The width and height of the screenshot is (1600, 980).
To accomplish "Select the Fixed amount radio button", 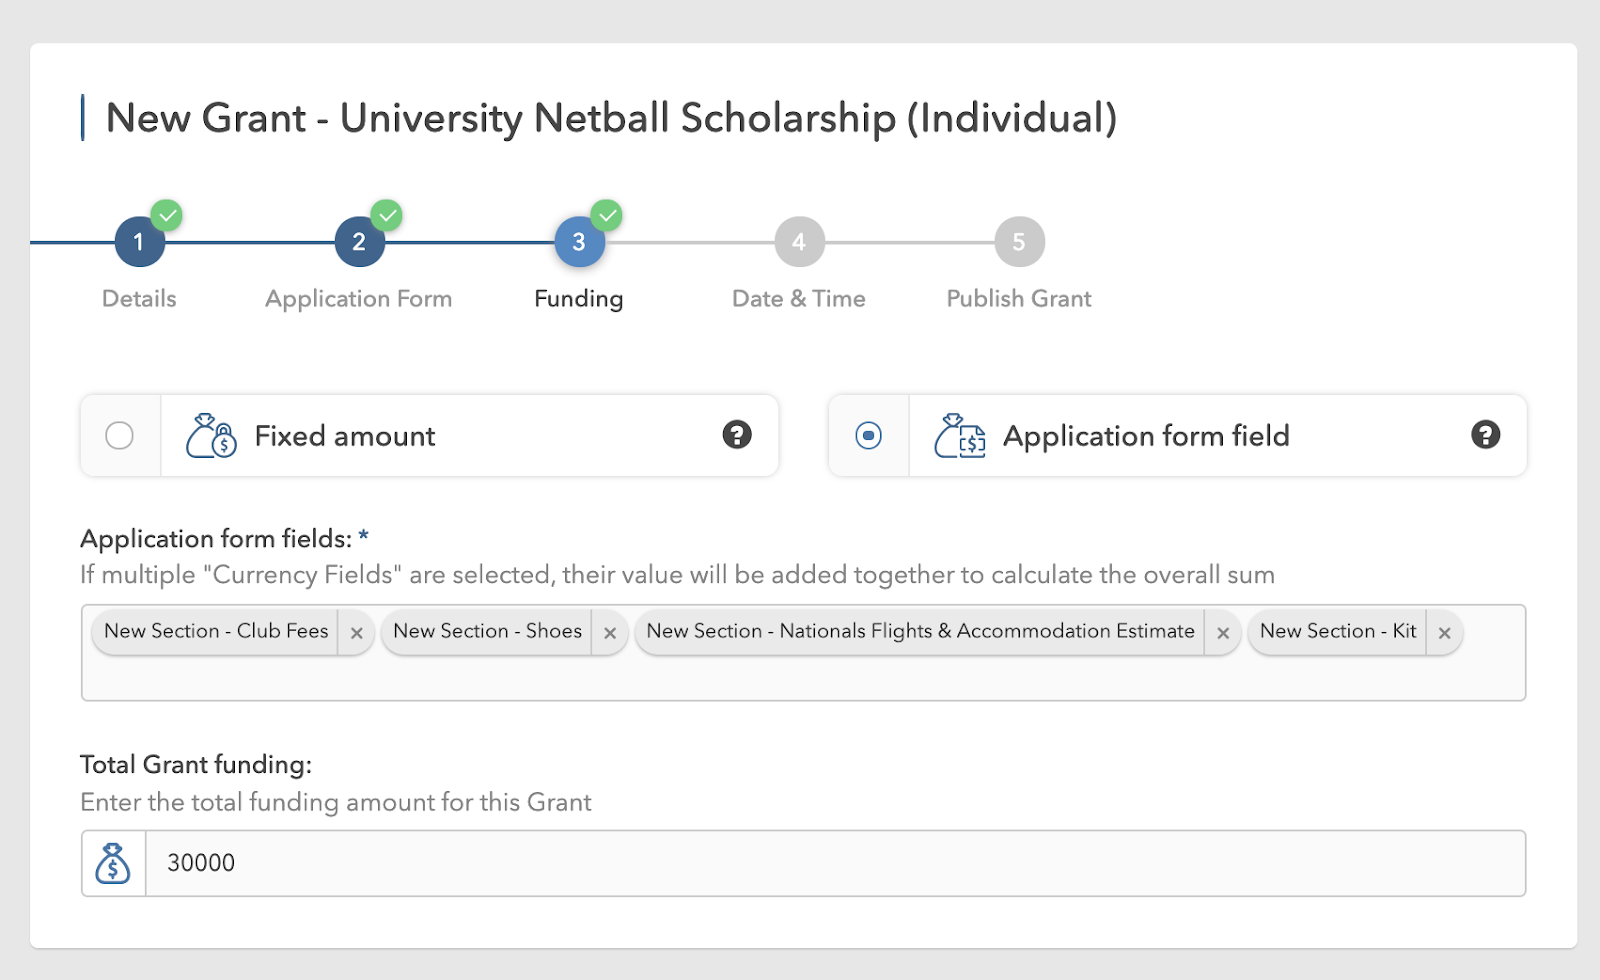I will pos(120,436).
